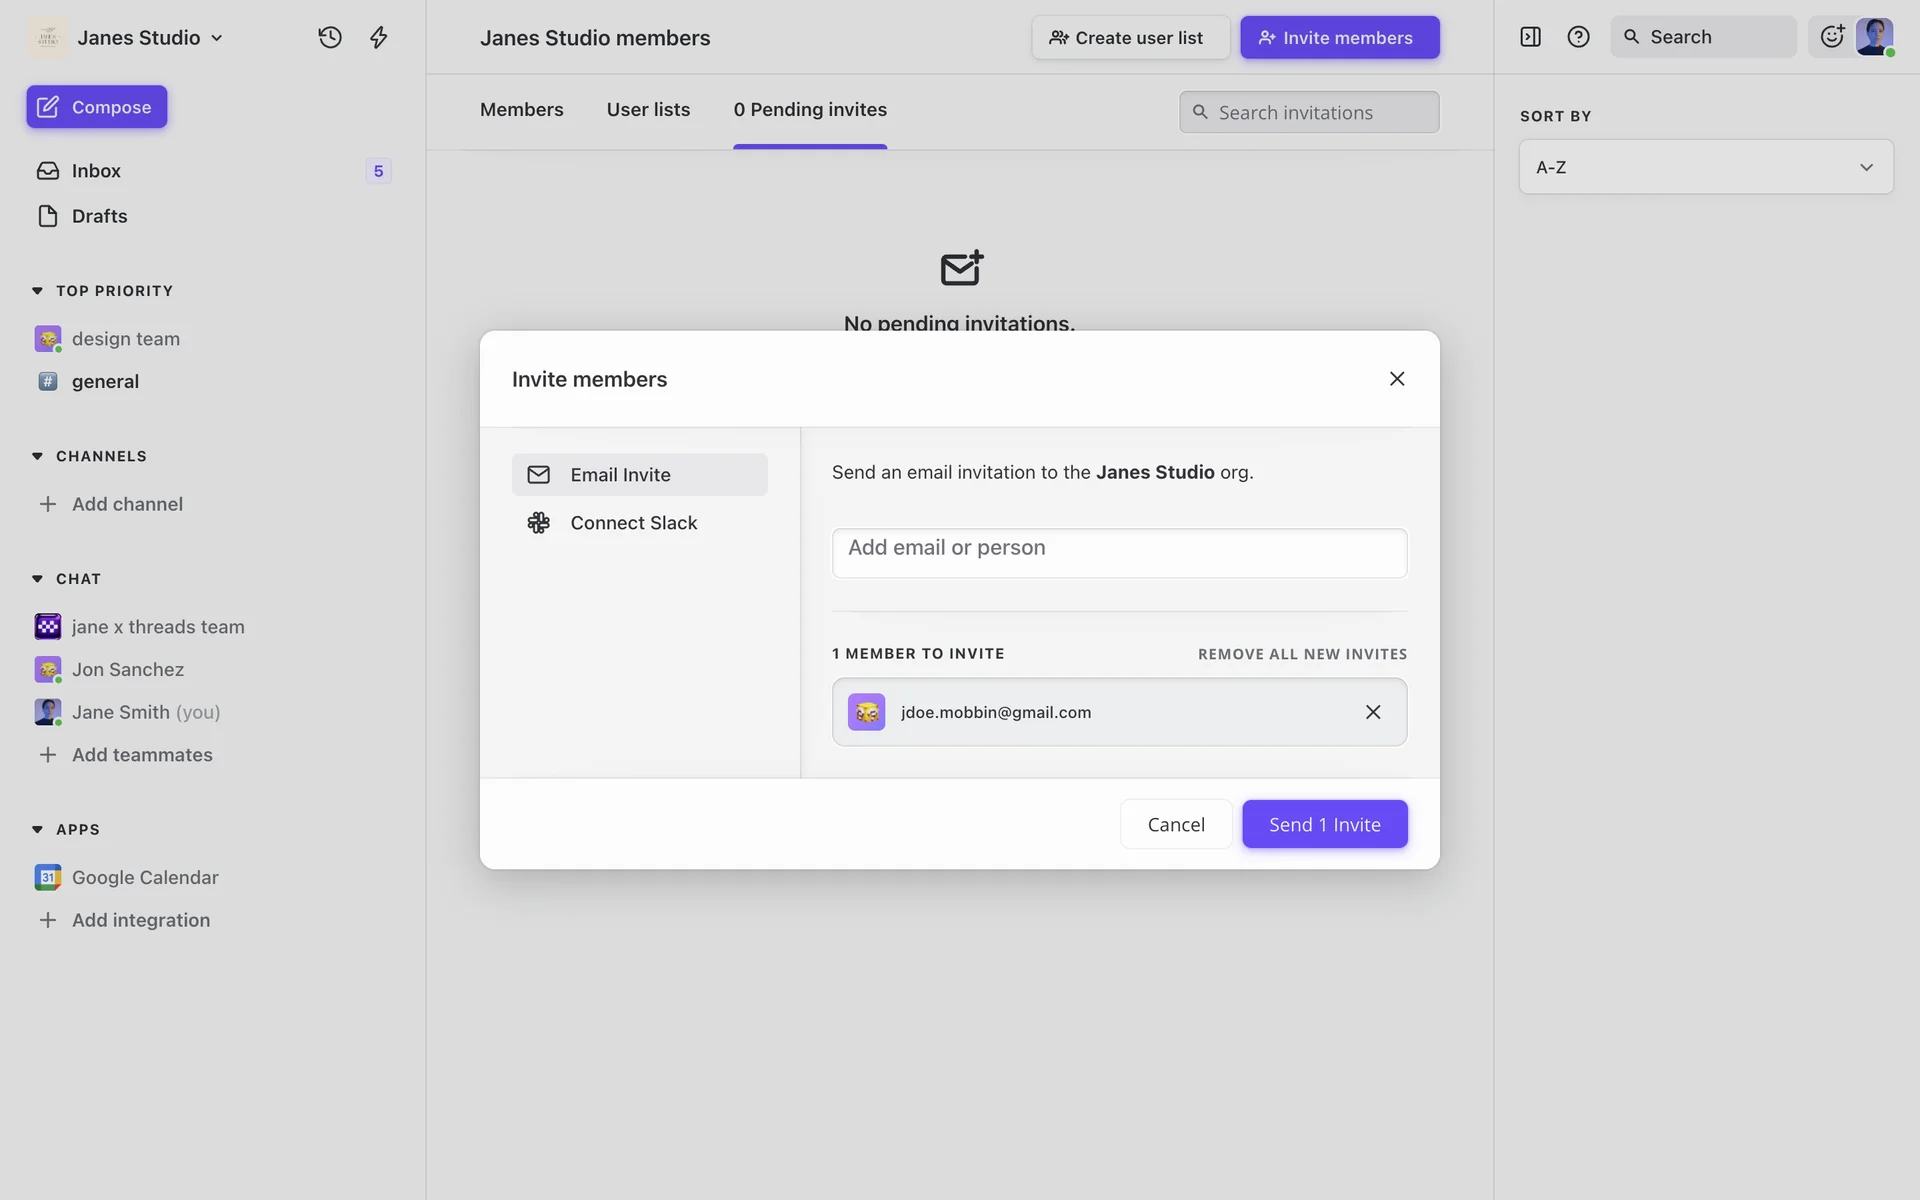The width and height of the screenshot is (1920, 1200).
Task: Collapse the Channels section
Action: (x=38, y=456)
